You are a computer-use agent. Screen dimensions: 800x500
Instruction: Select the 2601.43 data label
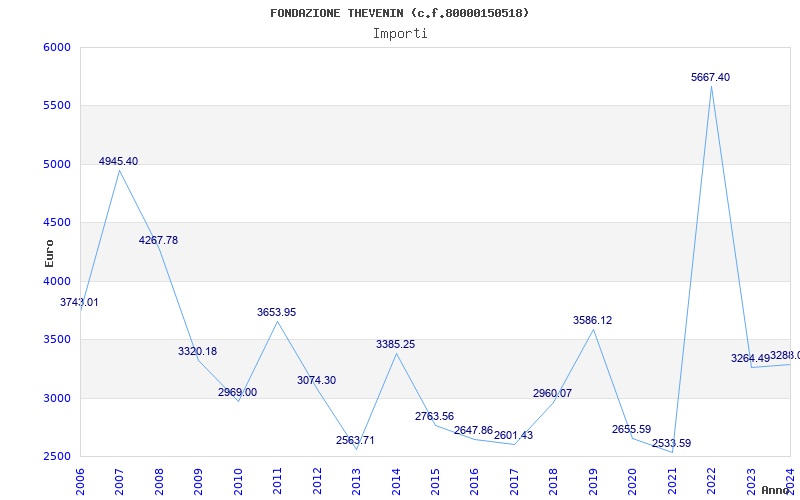[513, 436]
